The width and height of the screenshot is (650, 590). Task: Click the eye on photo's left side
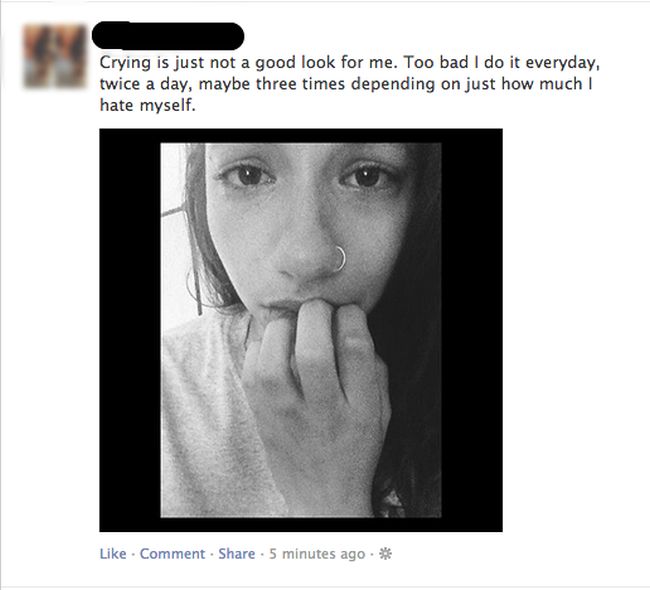coord(247,175)
